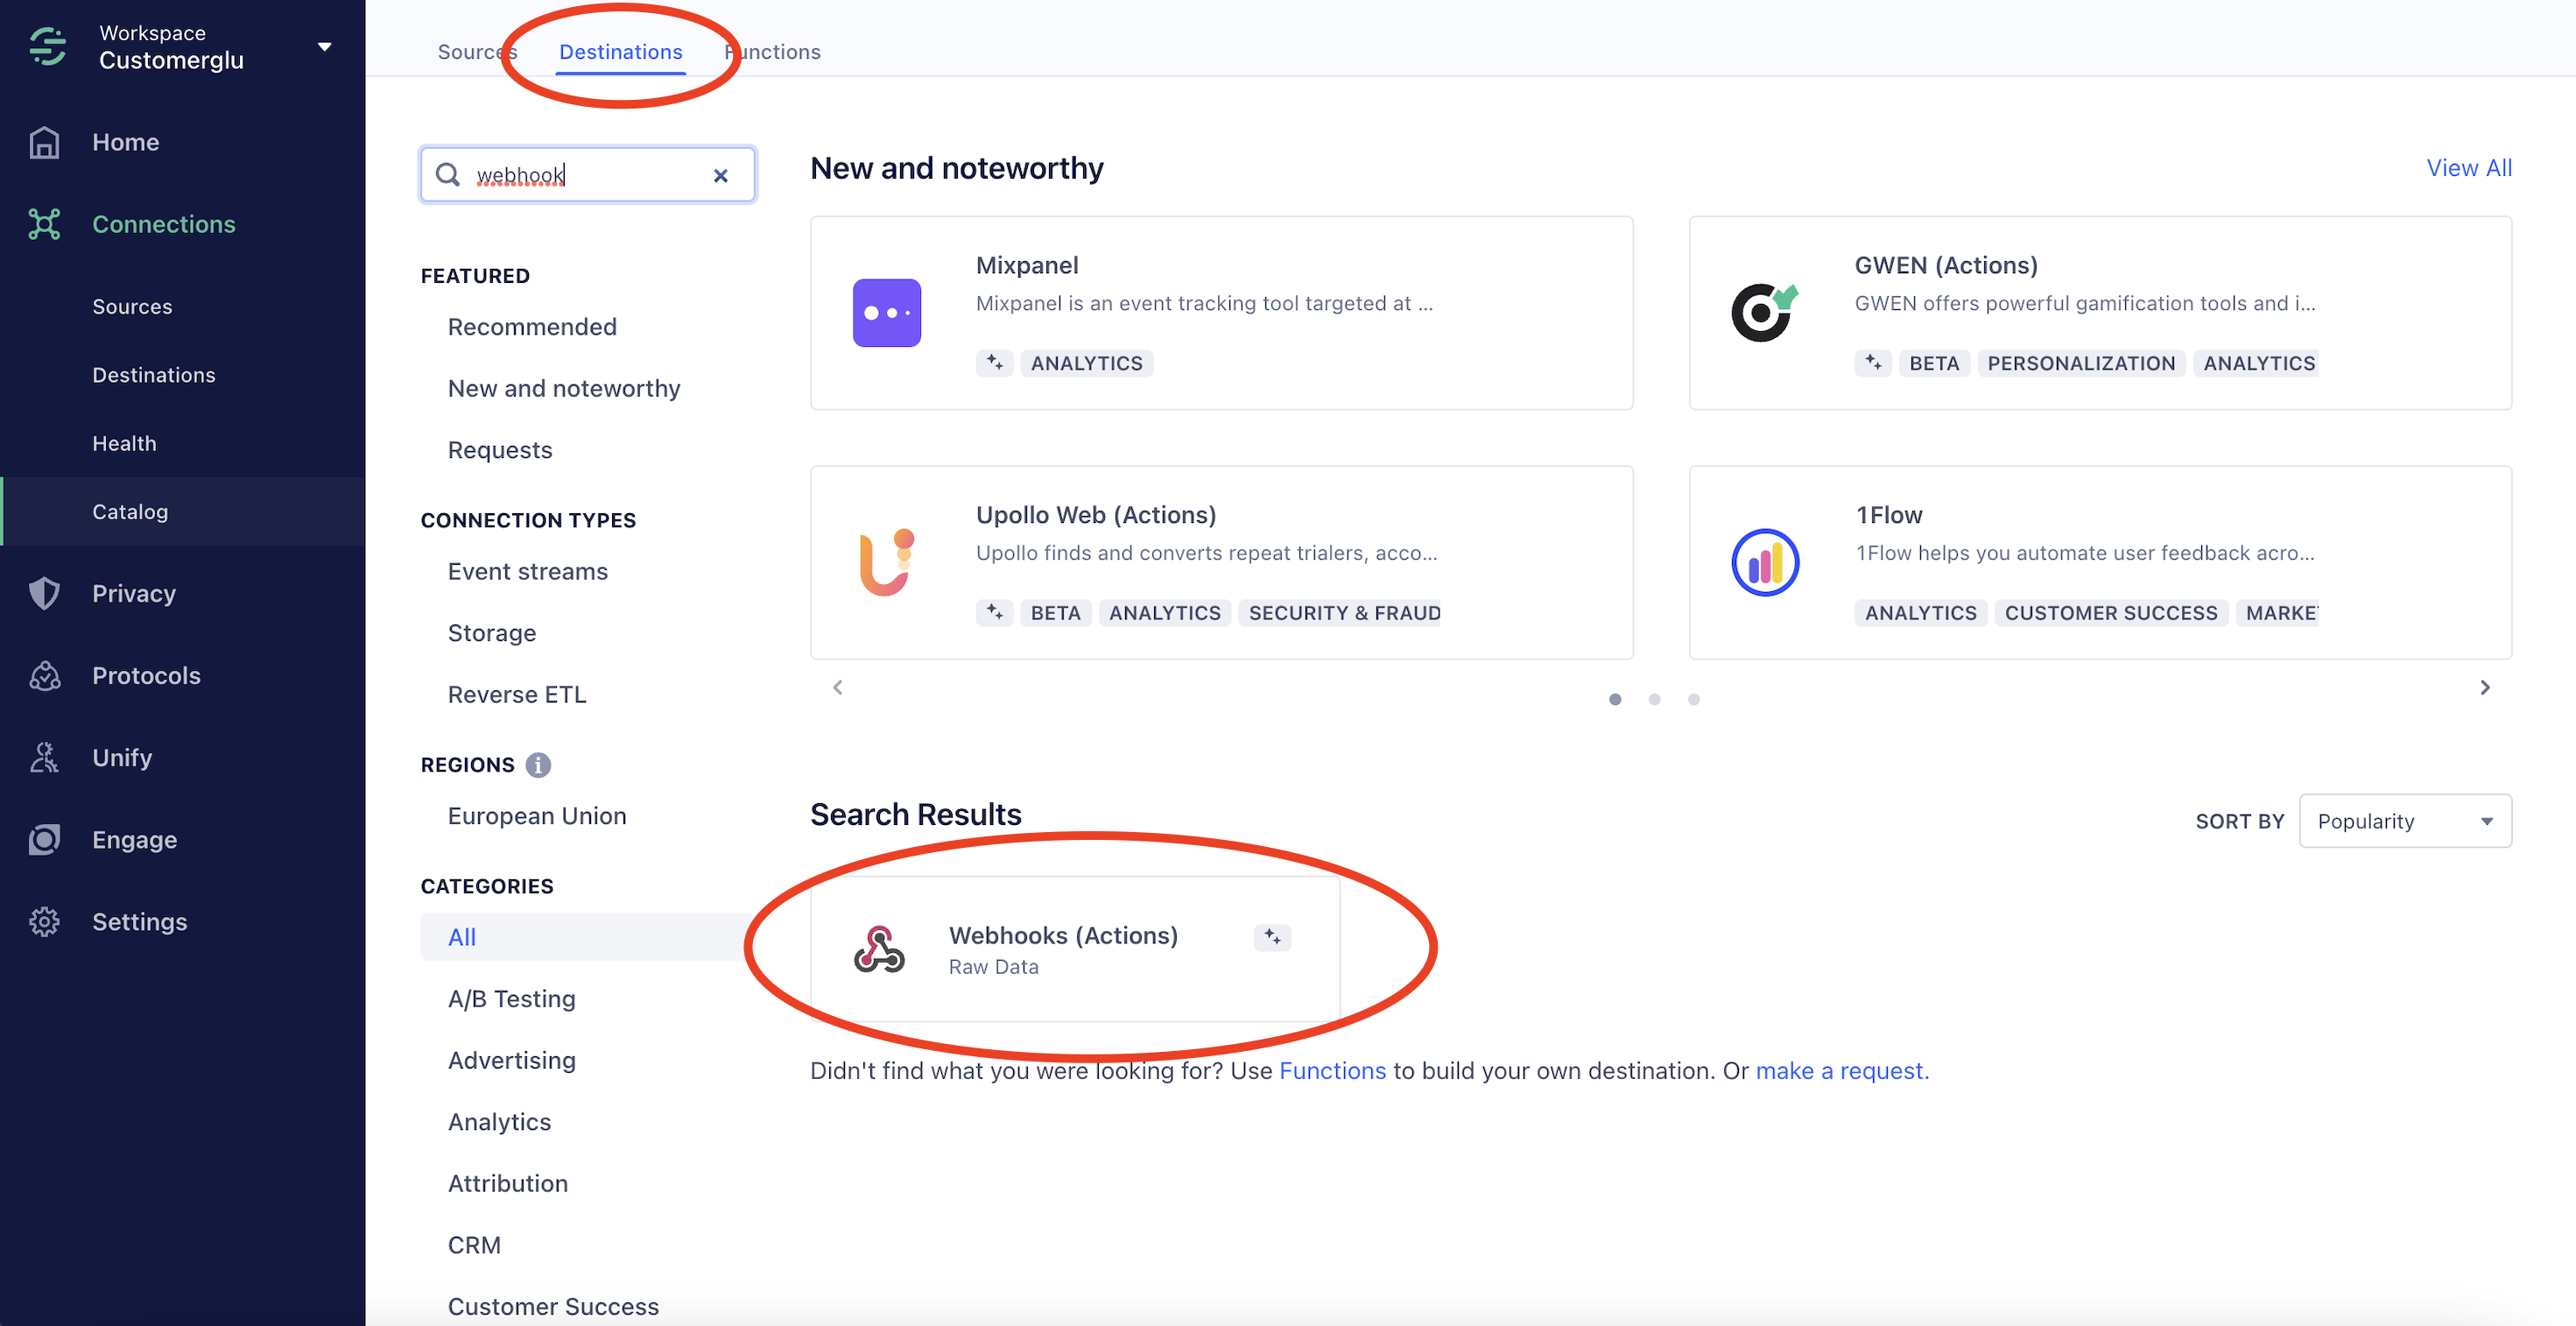2576x1326 pixels.
Task: Open the Sort By Popularity dropdown
Action: click(2404, 821)
